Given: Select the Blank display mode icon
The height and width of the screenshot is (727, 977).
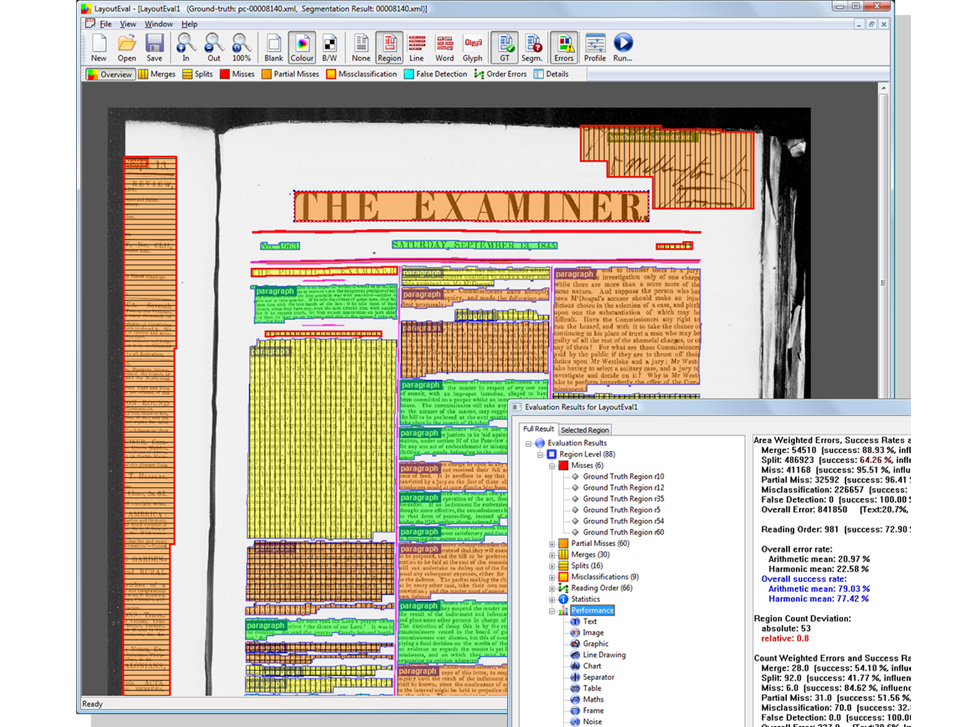Looking at the screenshot, I should point(274,48).
